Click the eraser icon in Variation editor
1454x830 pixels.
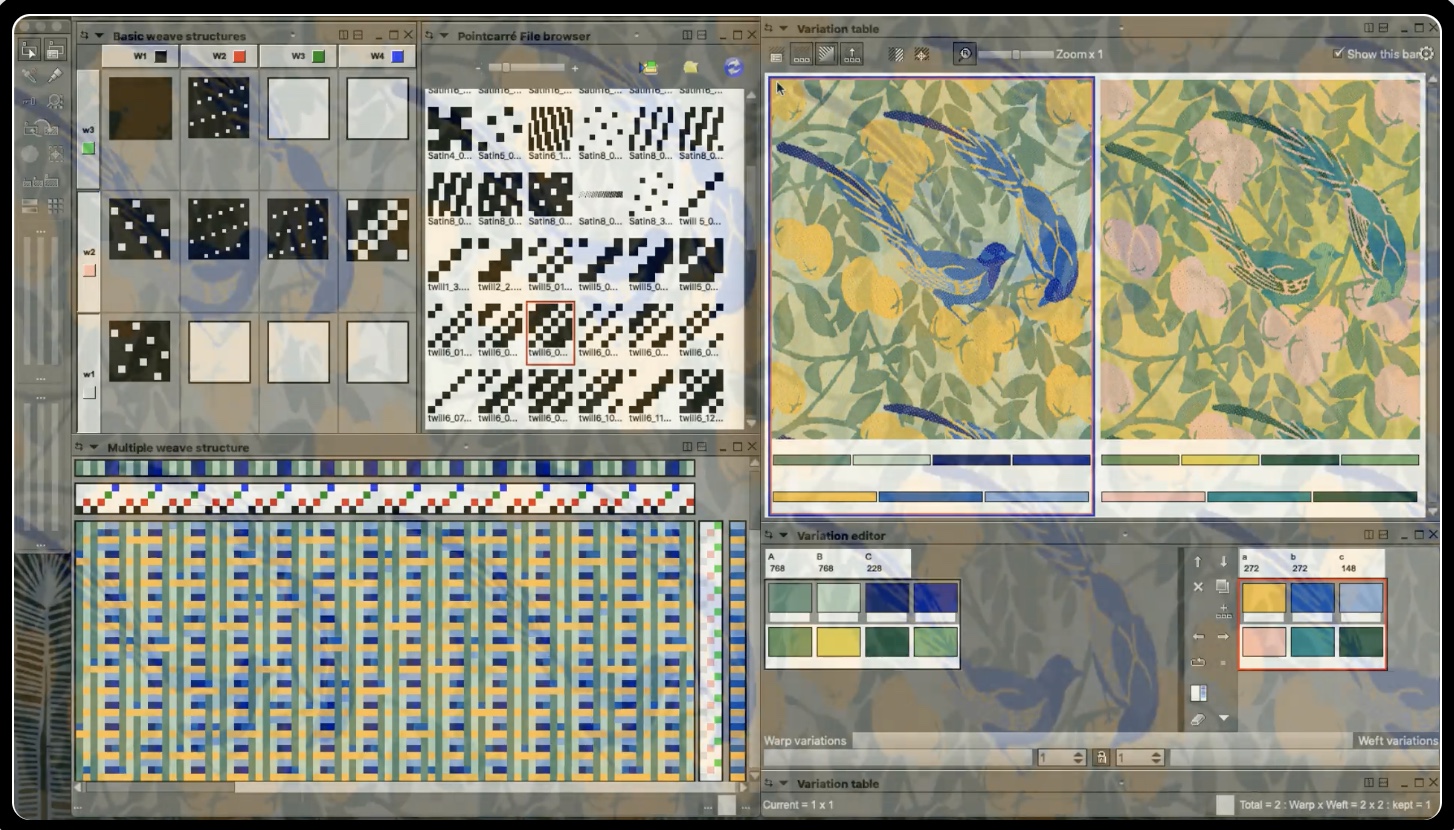pos(1198,718)
